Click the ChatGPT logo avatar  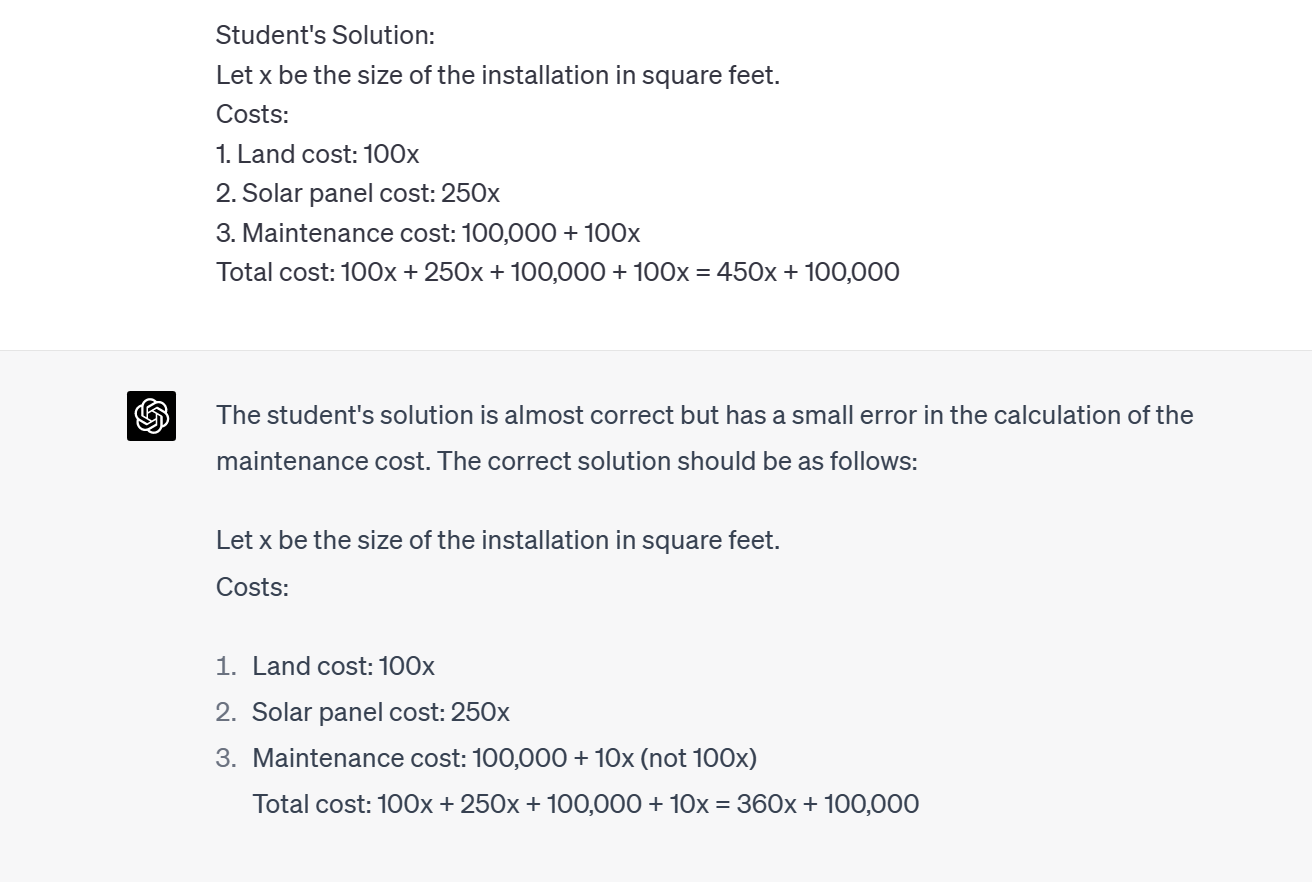[x=151, y=416]
